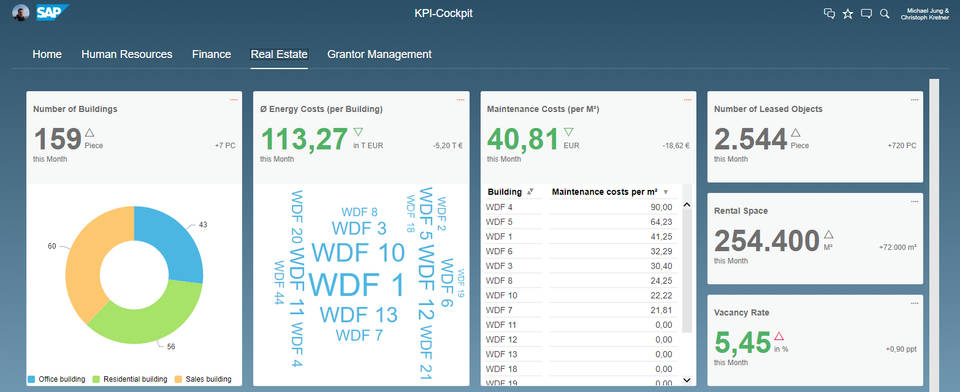Select the Real Estate tab
Screen dimensions: 960x392
coord(279,55)
